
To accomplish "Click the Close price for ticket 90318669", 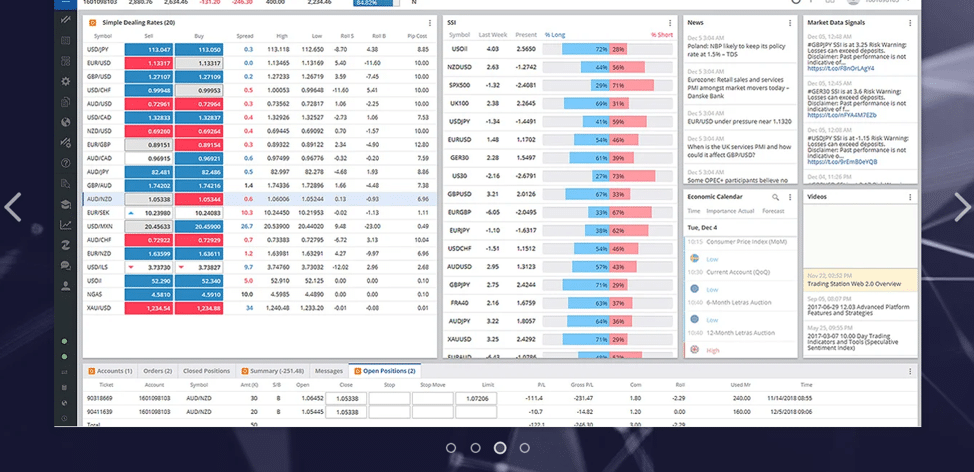I will (346, 398).
